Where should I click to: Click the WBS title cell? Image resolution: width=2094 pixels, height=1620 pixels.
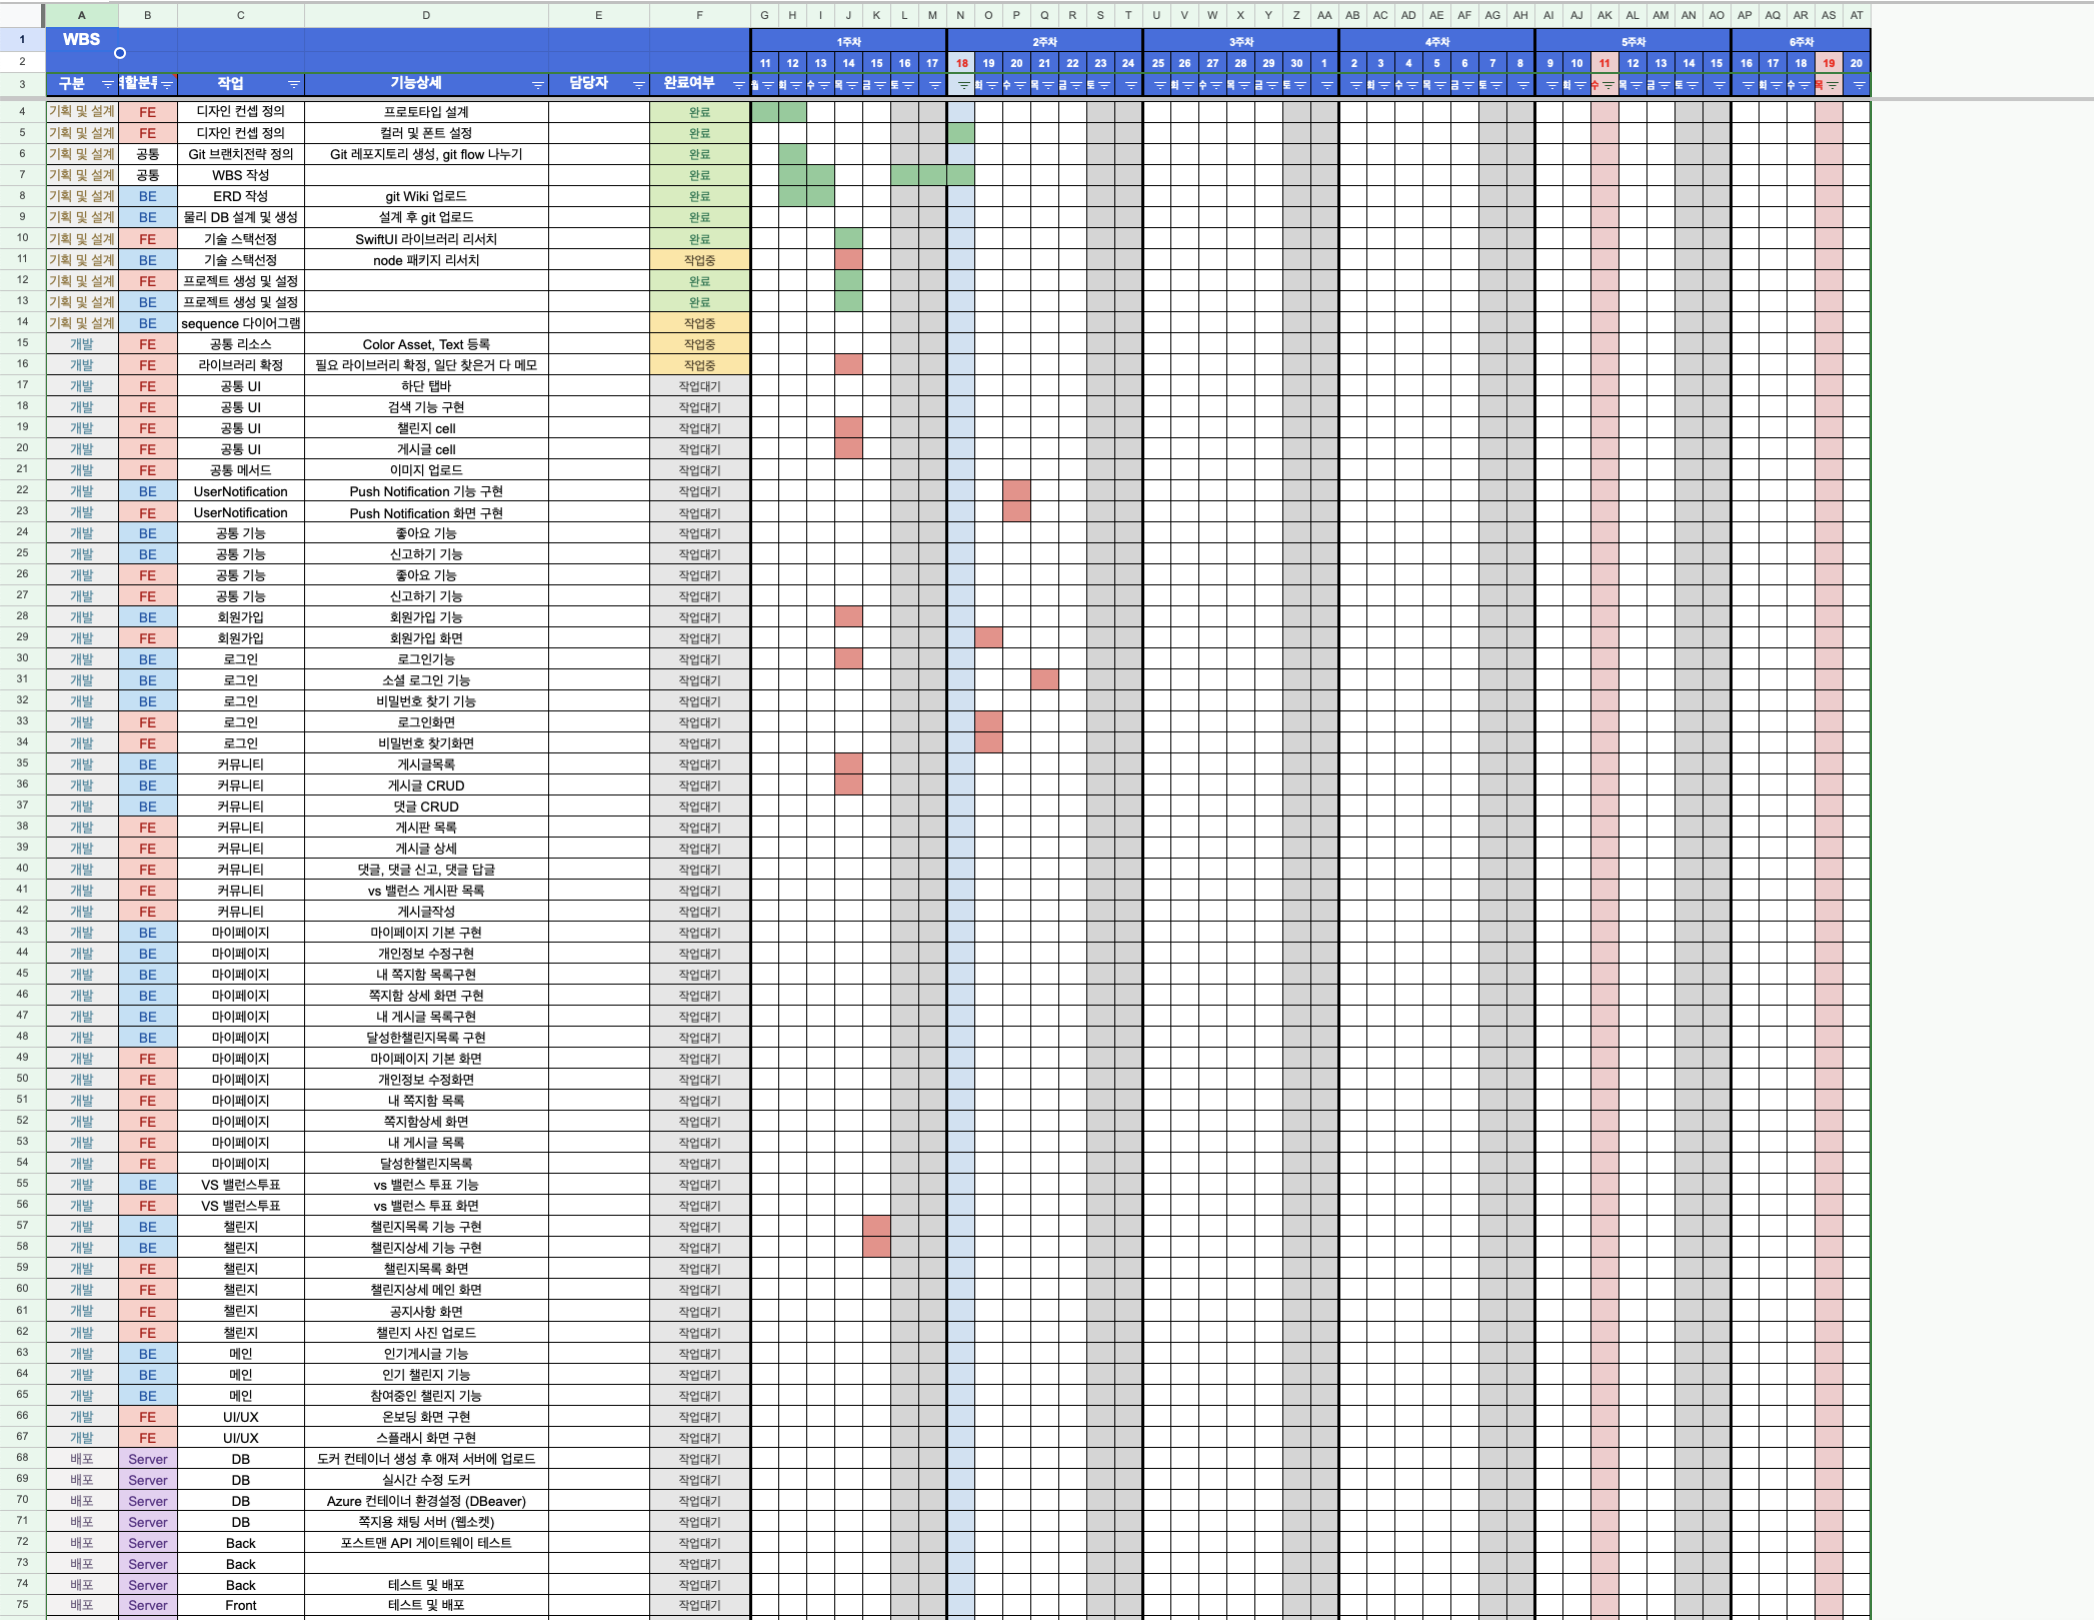[x=81, y=40]
